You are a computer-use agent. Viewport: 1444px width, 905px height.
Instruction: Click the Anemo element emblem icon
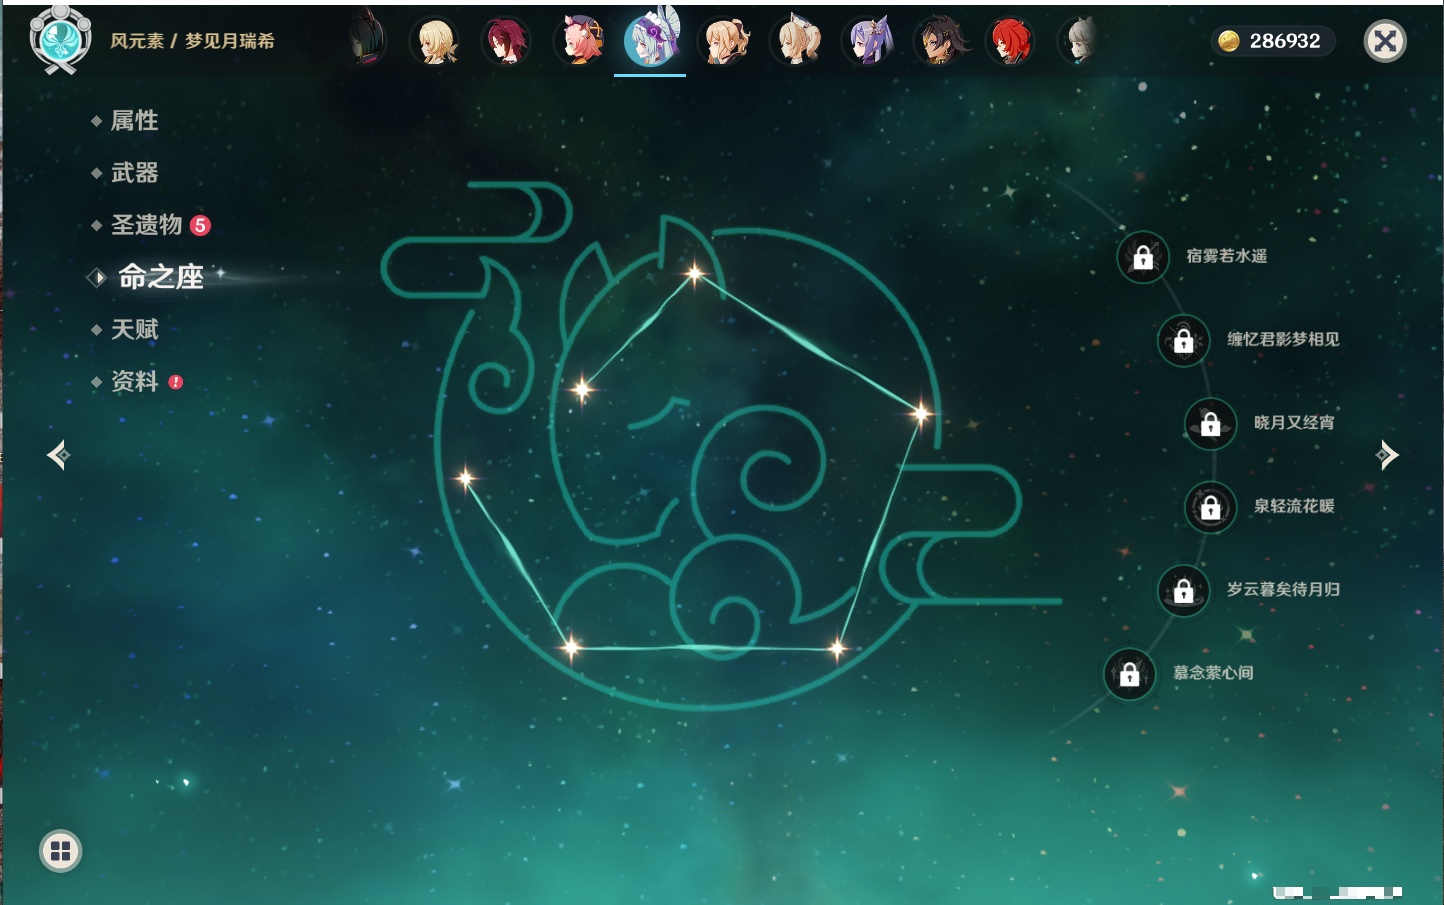[60, 40]
